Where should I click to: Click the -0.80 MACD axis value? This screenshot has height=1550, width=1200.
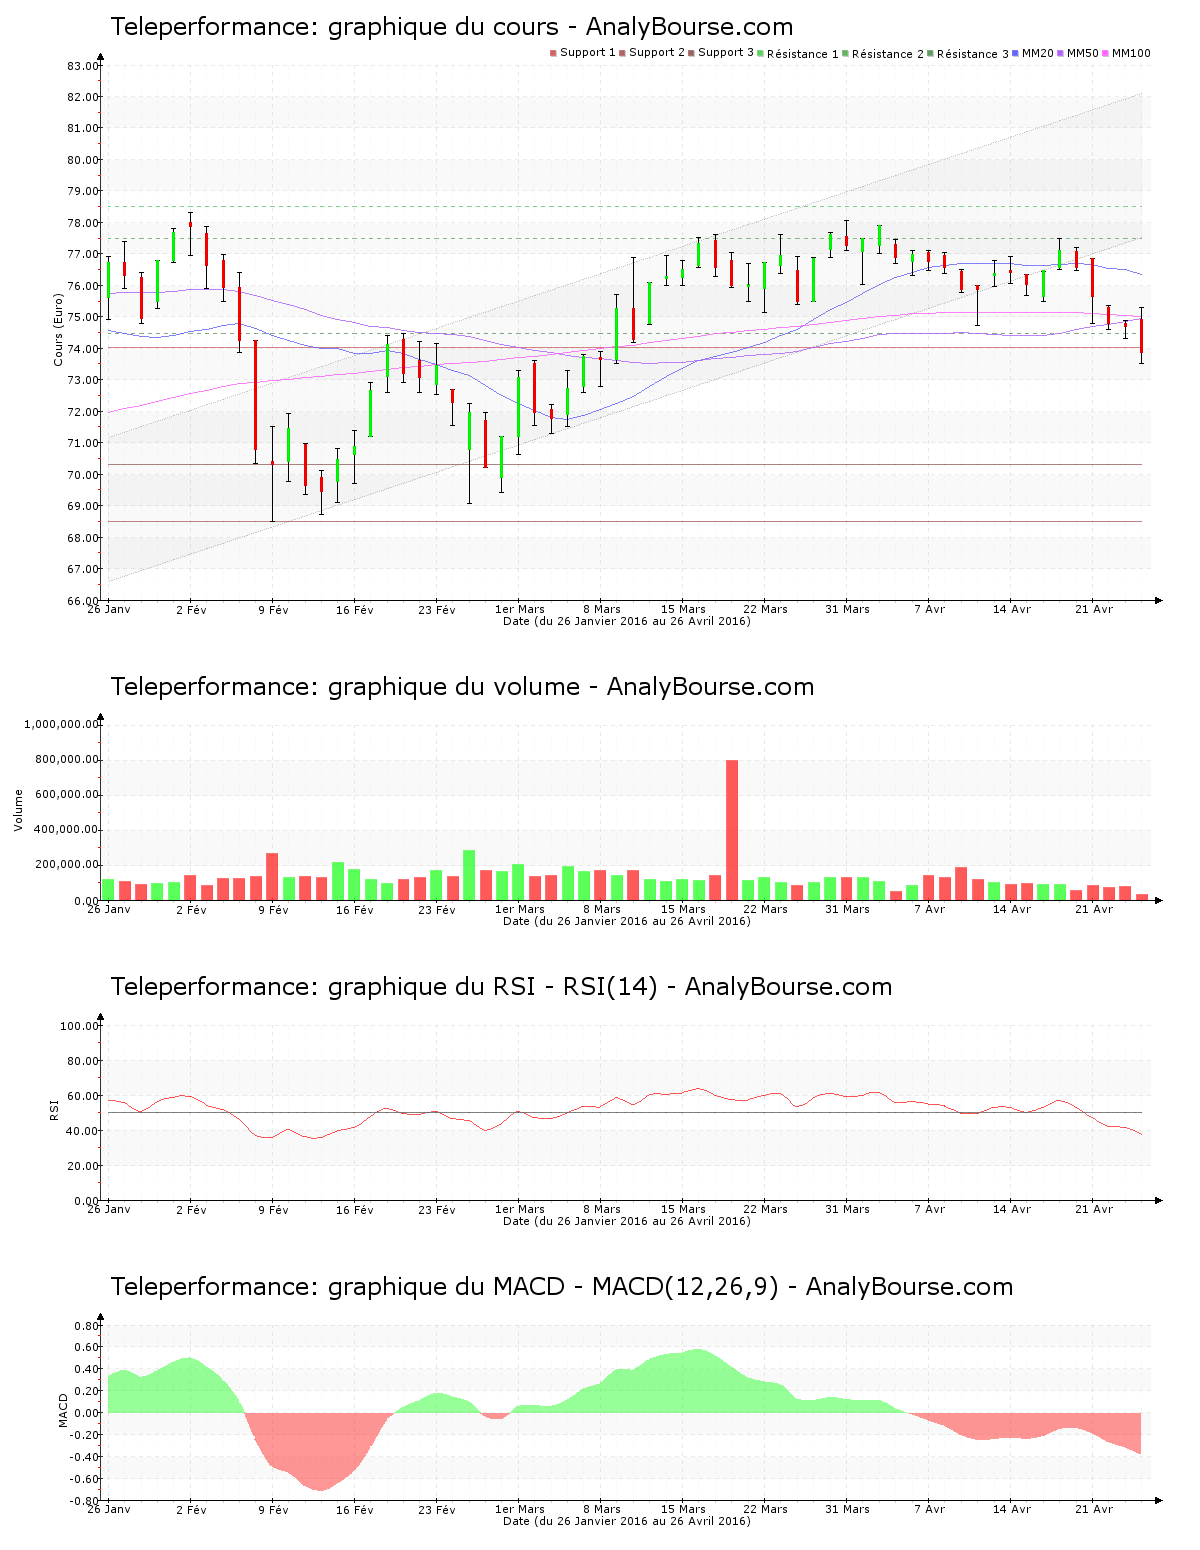tap(84, 1501)
